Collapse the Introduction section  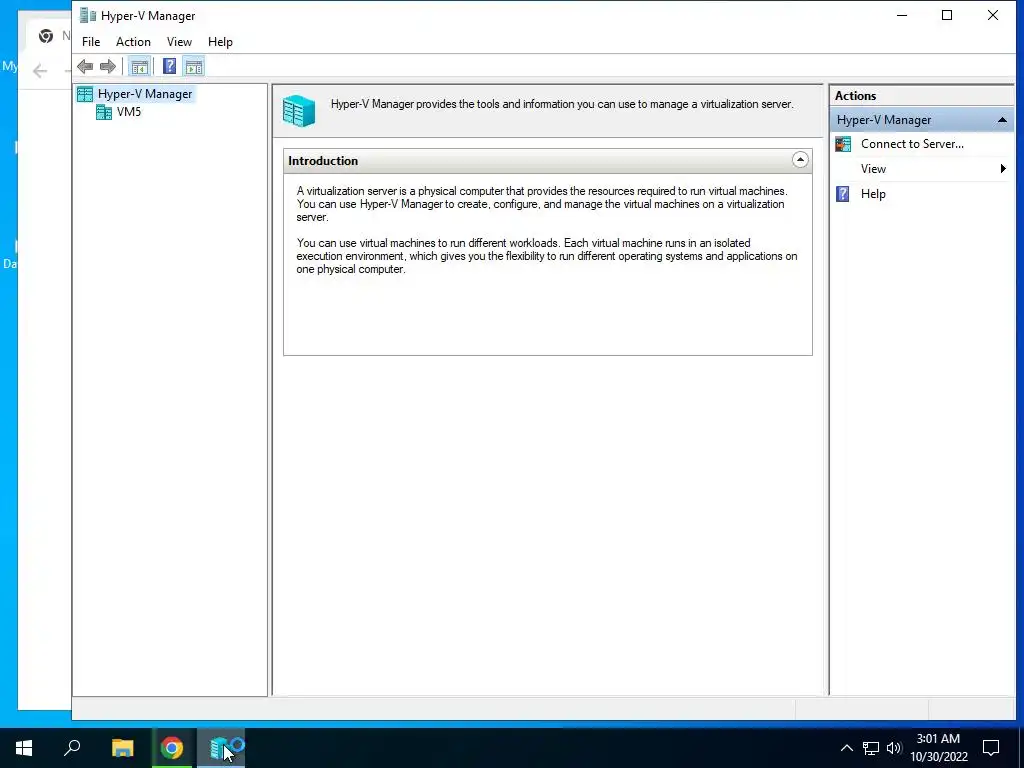(x=800, y=160)
